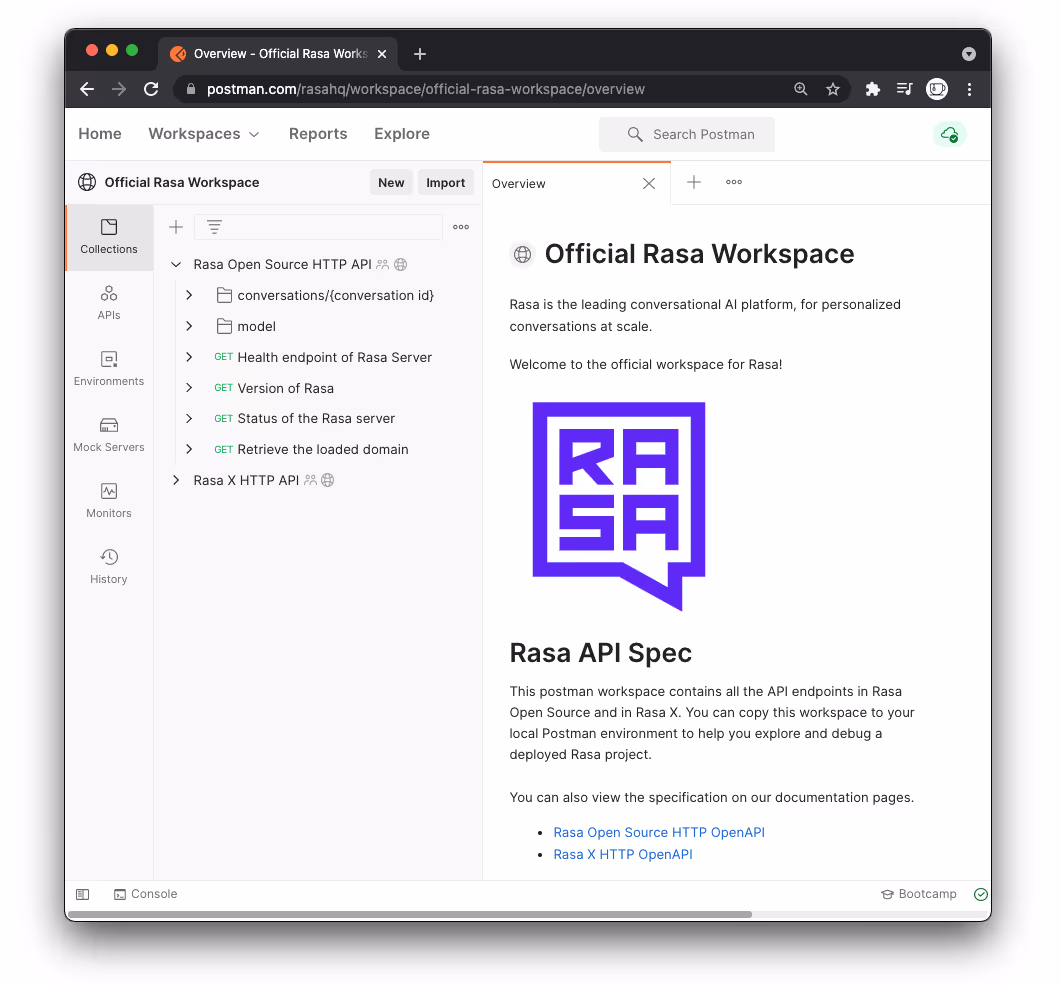Expand Status of the Rasa server request
This screenshot has width=1061, height=985.
[x=189, y=419]
